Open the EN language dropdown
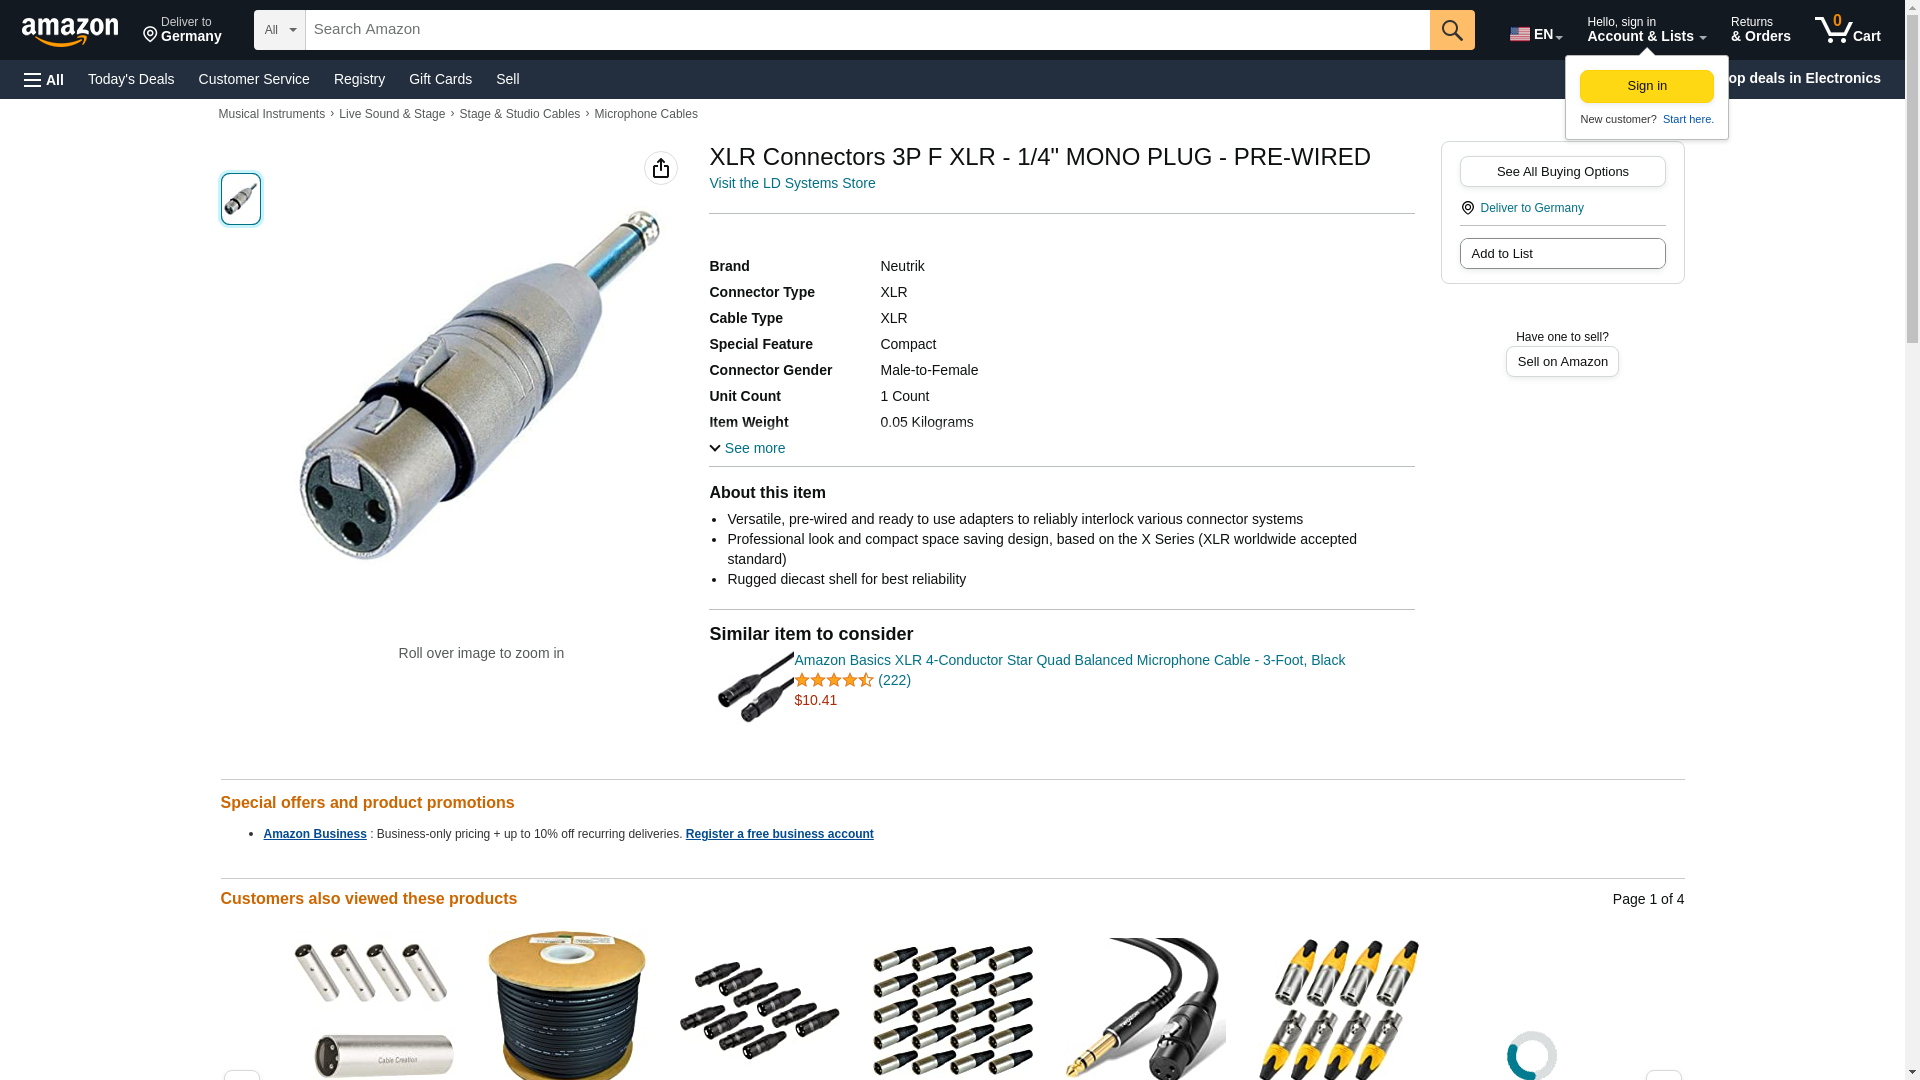 tap(1536, 33)
